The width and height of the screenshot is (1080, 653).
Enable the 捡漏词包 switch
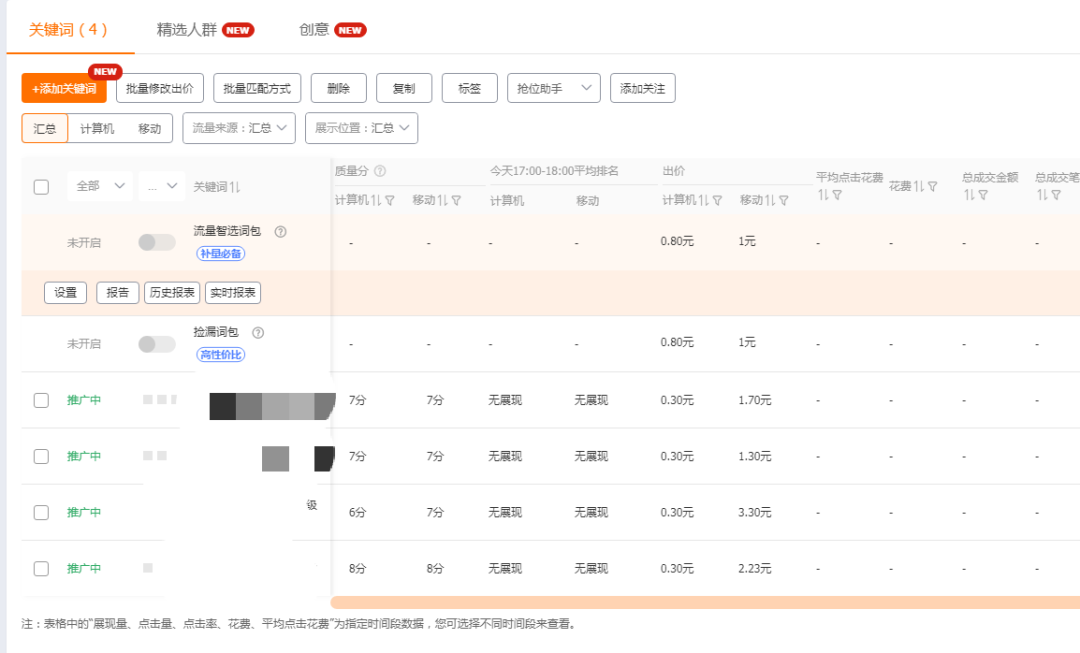click(x=156, y=342)
